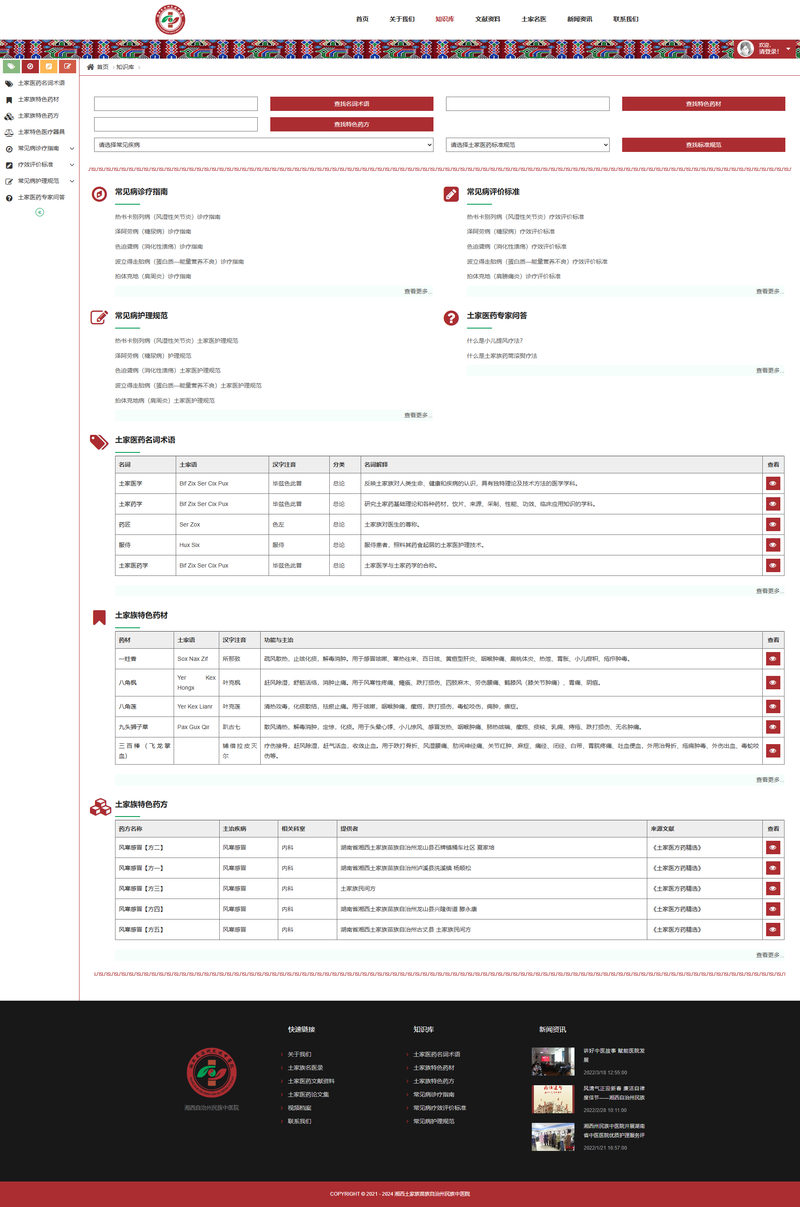The image size is (800, 1207).
Task: Open the 请选择常见疾病 dropdown
Action: click(264, 145)
